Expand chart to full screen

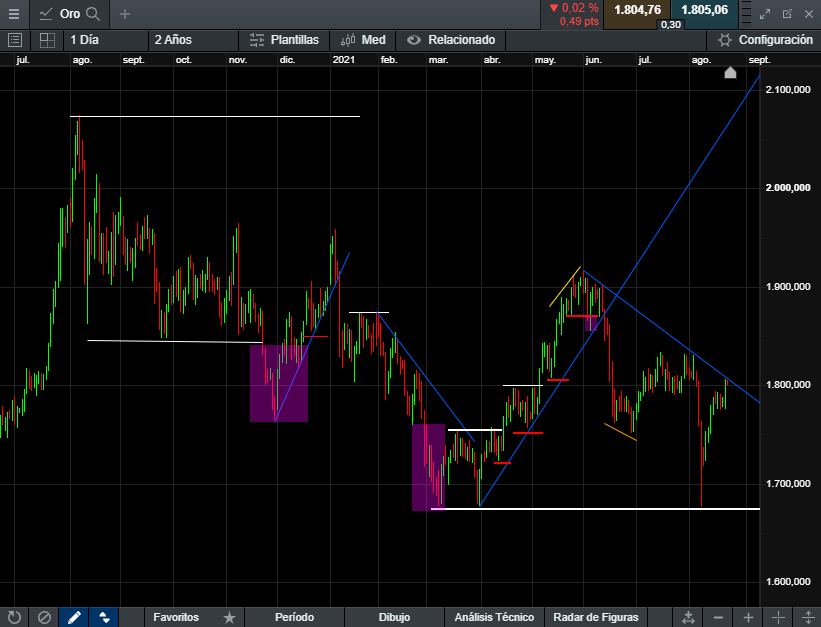[x=765, y=14]
